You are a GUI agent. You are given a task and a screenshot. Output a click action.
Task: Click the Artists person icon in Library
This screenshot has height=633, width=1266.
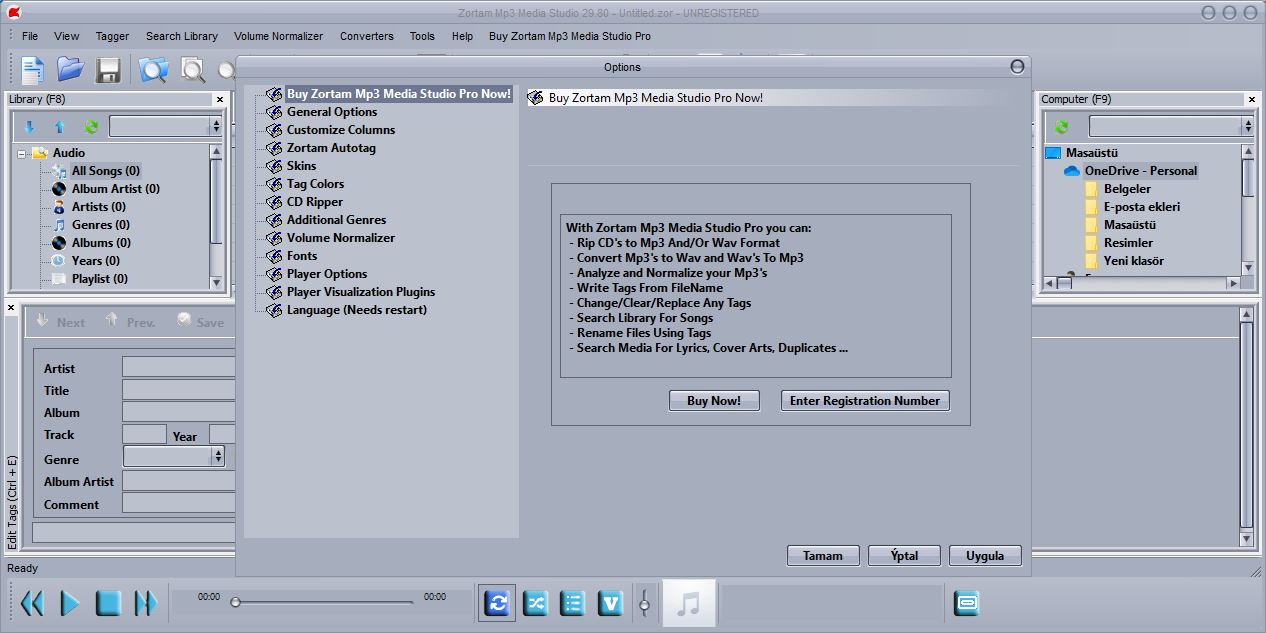point(59,207)
